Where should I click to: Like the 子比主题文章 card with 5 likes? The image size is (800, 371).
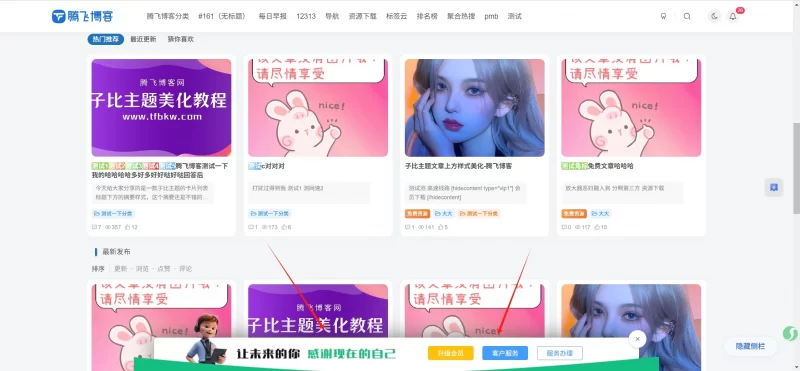point(443,227)
